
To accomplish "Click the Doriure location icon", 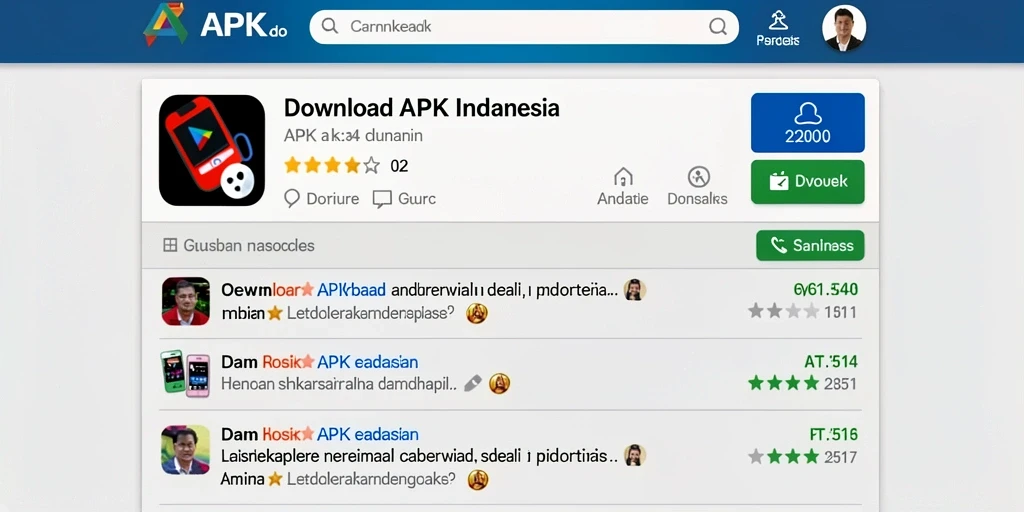I will pos(292,199).
